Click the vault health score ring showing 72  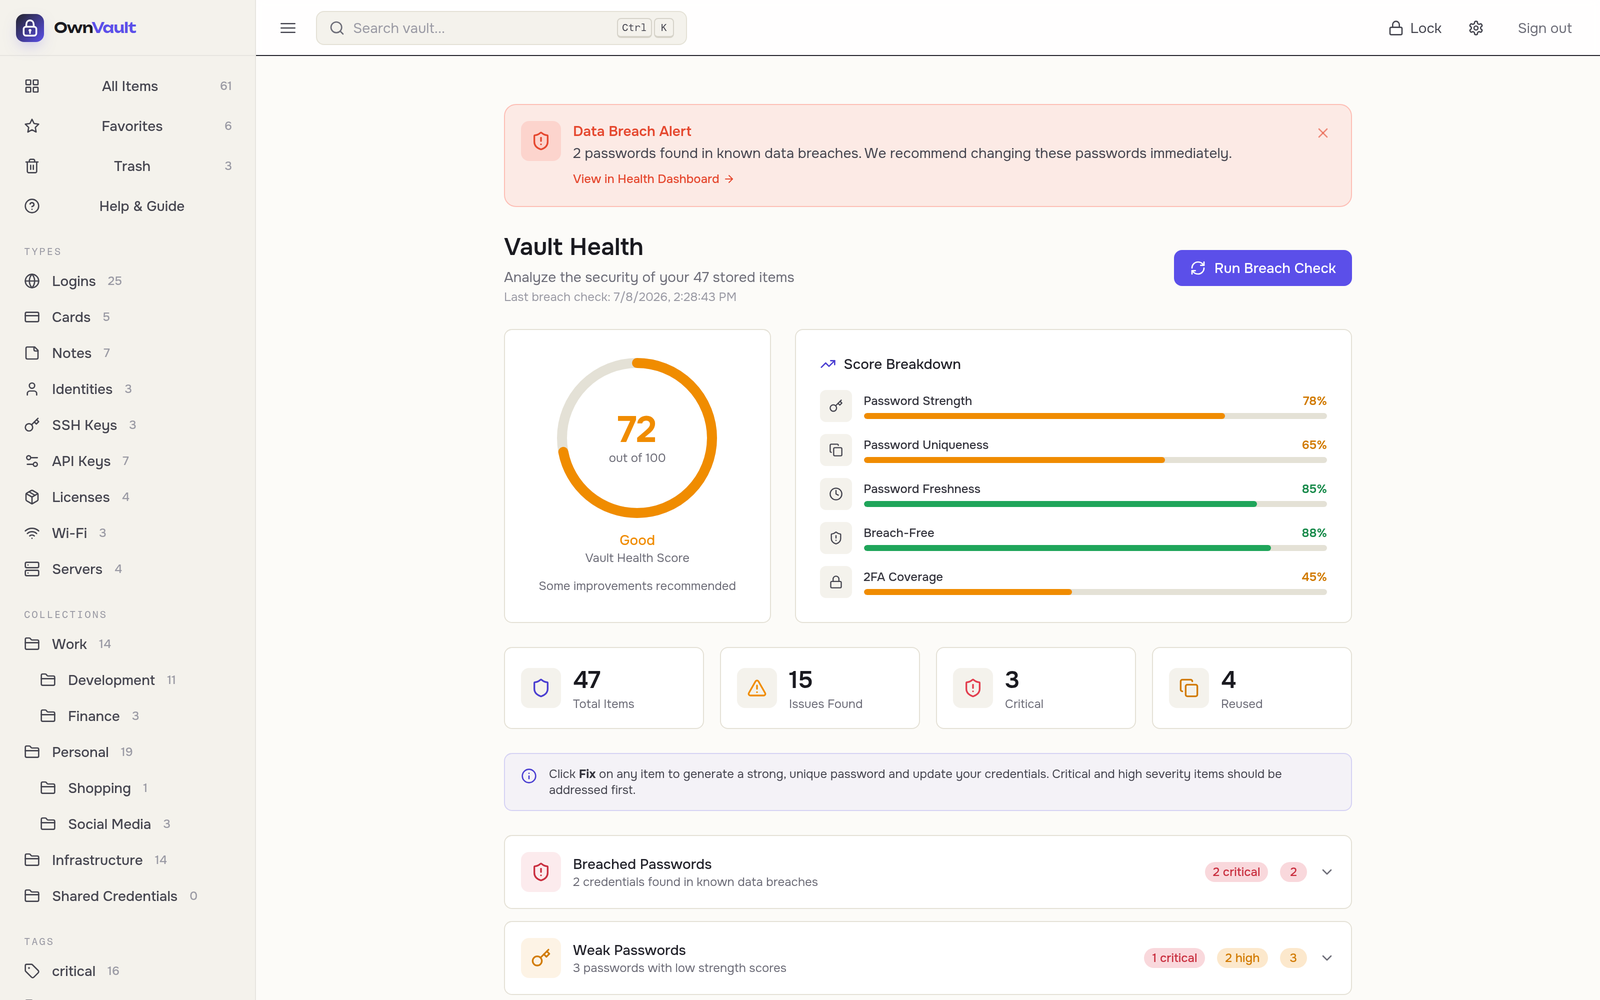coord(637,438)
